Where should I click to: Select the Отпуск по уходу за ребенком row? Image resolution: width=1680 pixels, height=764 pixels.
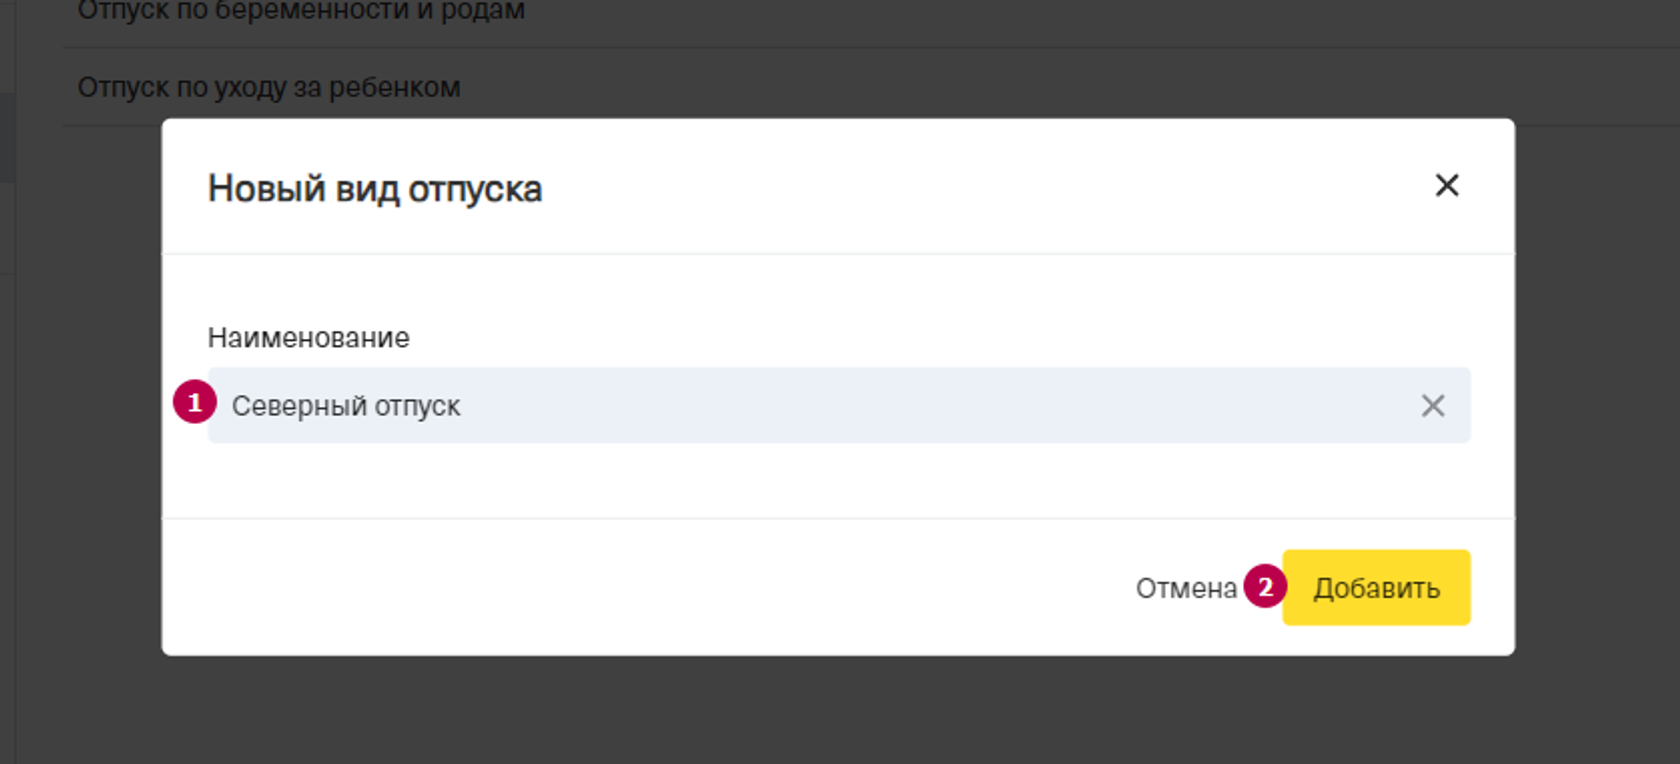pos(269,88)
